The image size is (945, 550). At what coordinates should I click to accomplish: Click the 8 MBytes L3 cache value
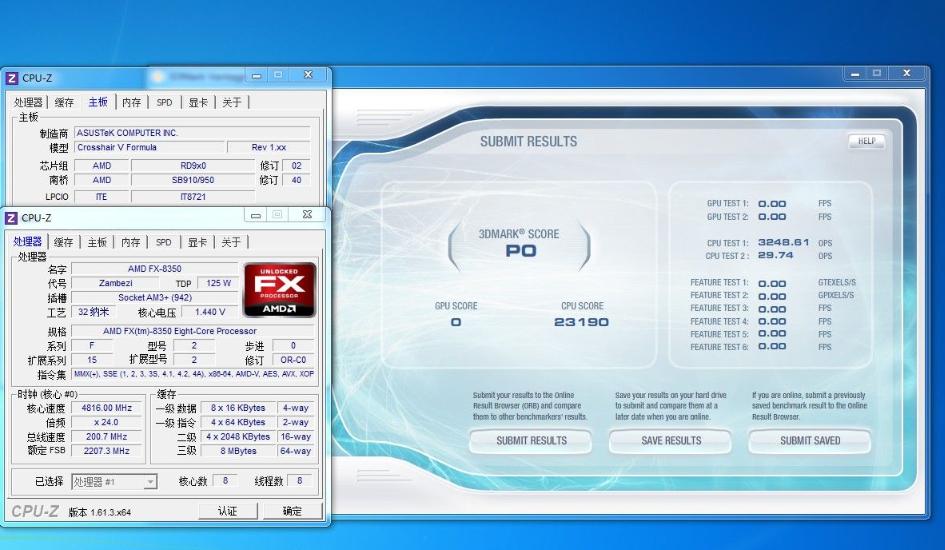pyautogui.click(x=238, y=451)
